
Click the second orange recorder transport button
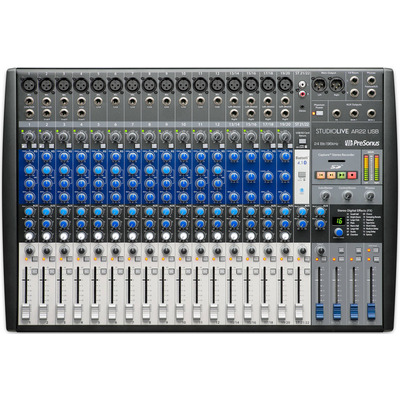[x=331, y=175]
